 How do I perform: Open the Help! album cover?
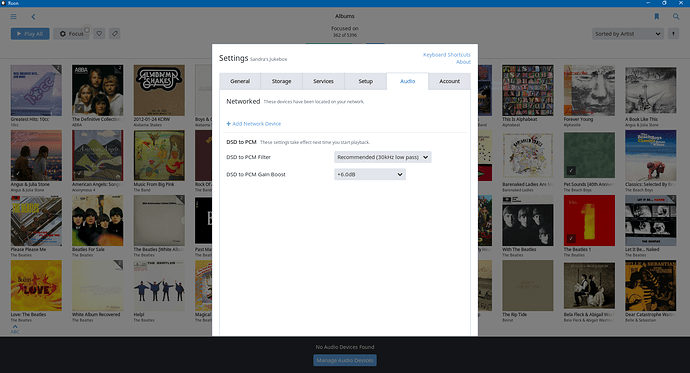[159, 286]
